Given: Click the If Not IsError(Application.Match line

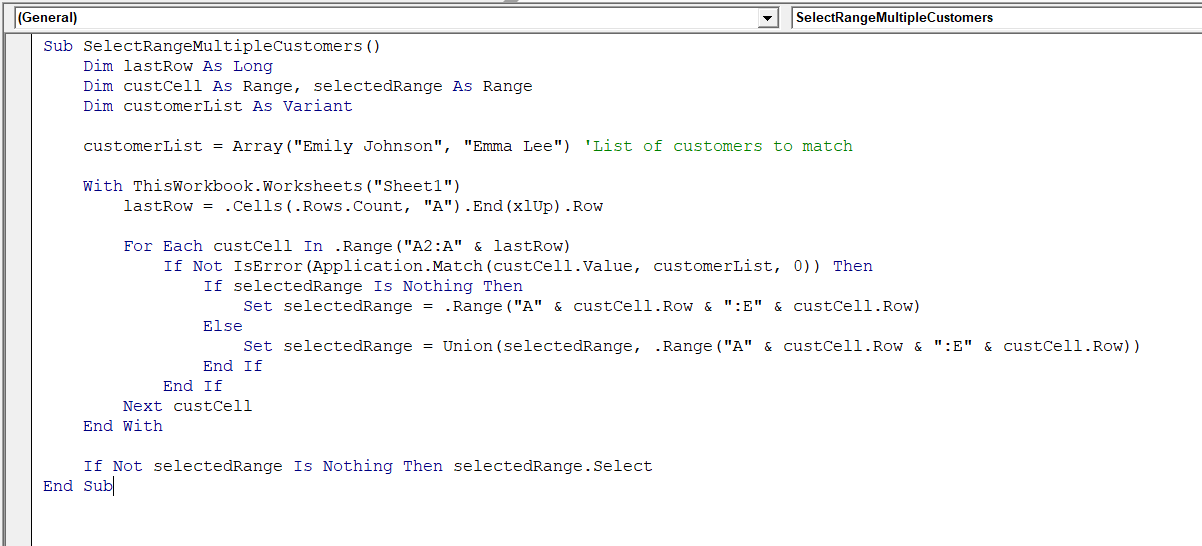Looking at the screenshot, I should (518, 266).
